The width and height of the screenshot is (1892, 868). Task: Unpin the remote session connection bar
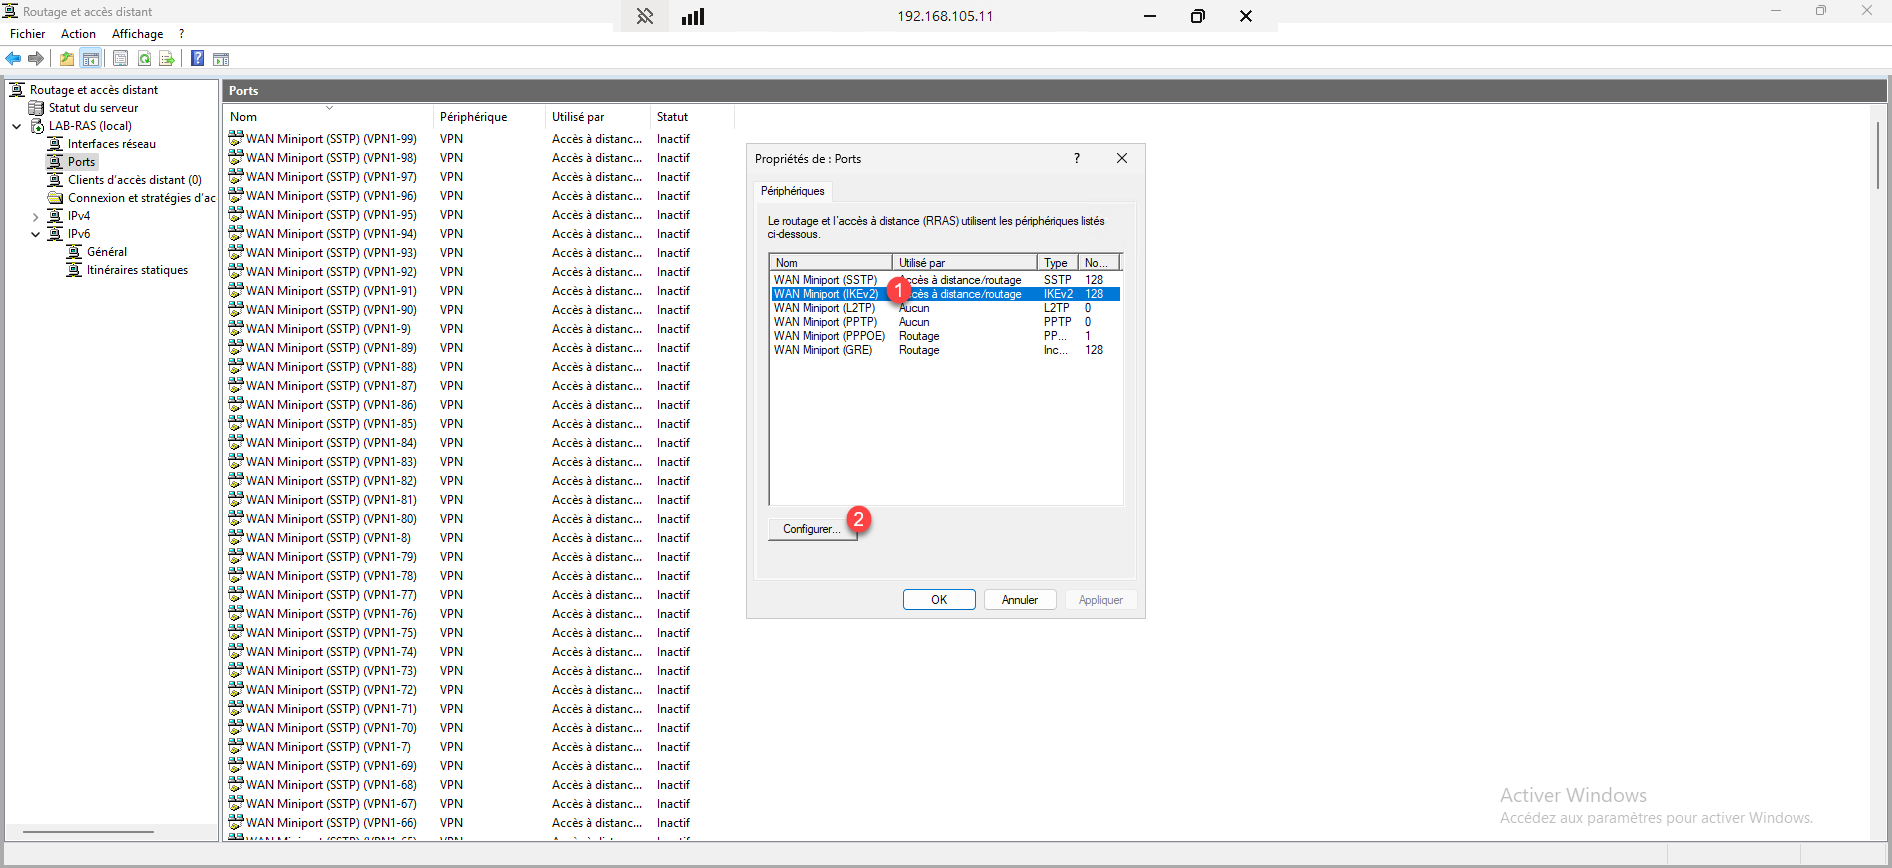pyautogui.click(x=645, y=16)
